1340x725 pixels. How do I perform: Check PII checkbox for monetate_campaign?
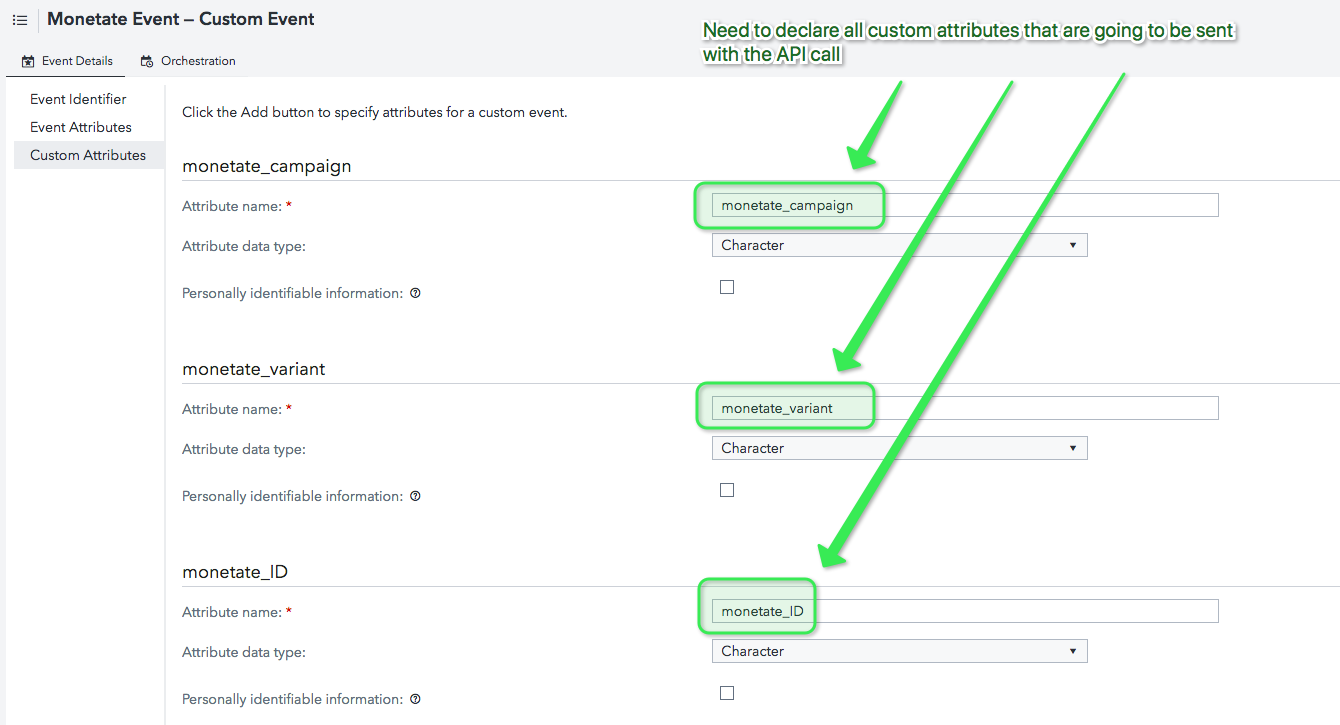click(x=727, y=287)
